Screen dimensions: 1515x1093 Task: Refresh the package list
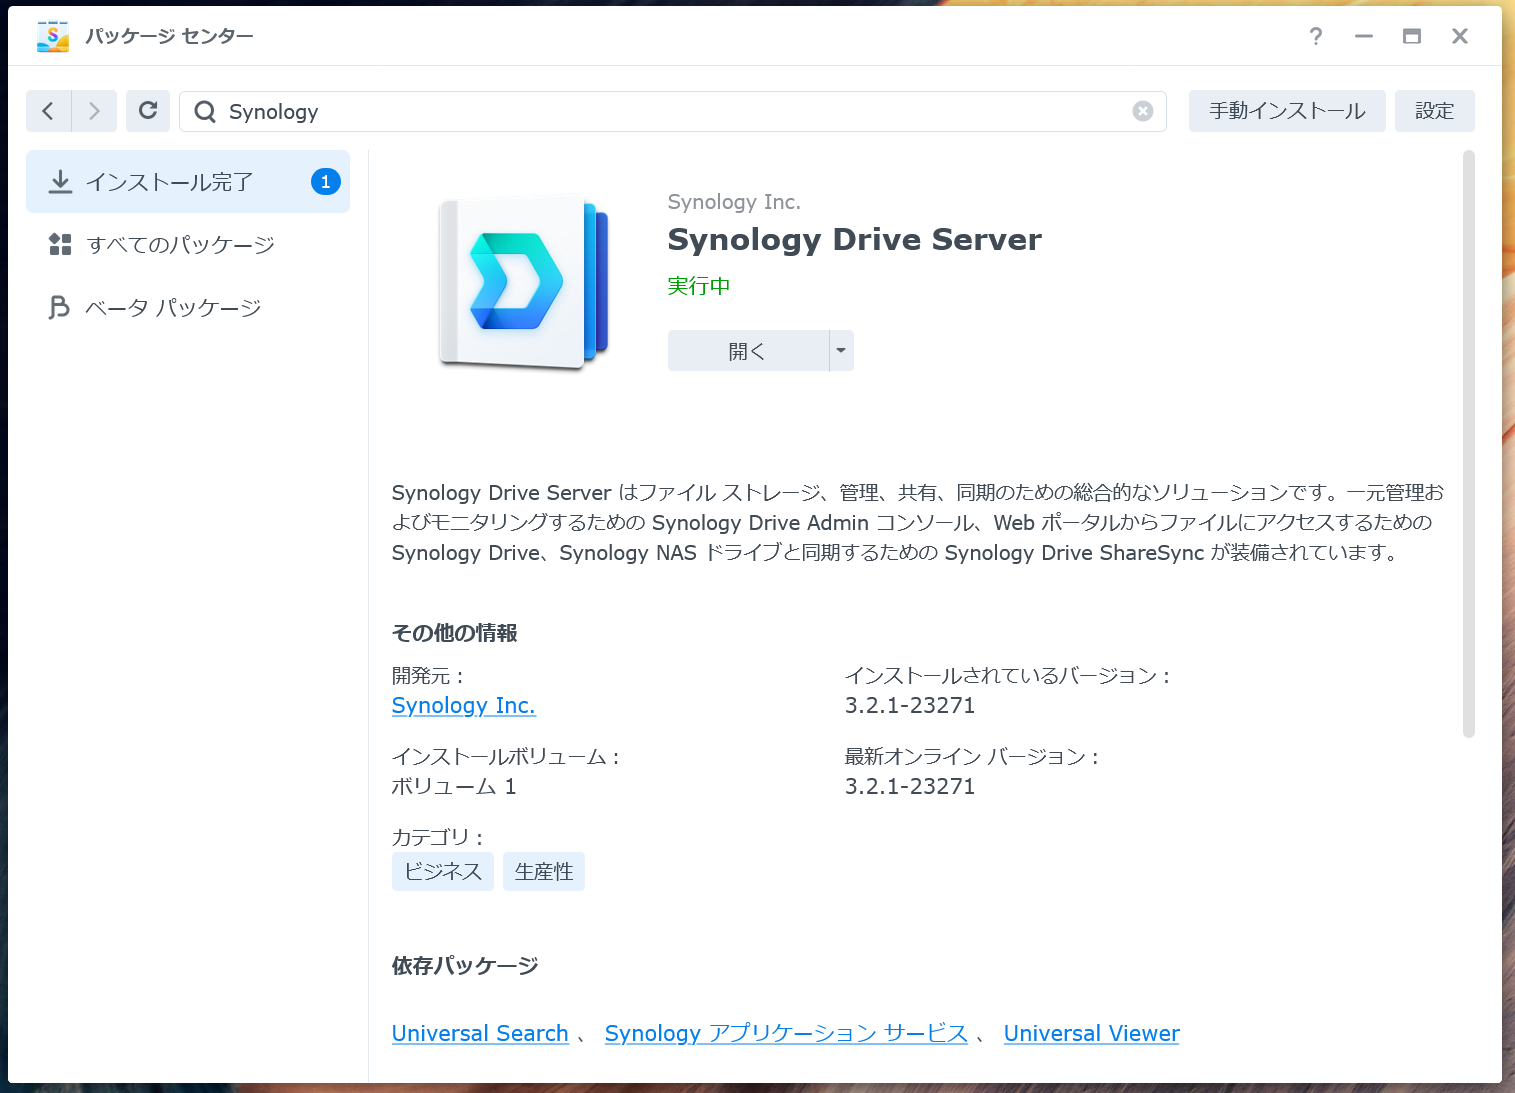click(147, 110)
